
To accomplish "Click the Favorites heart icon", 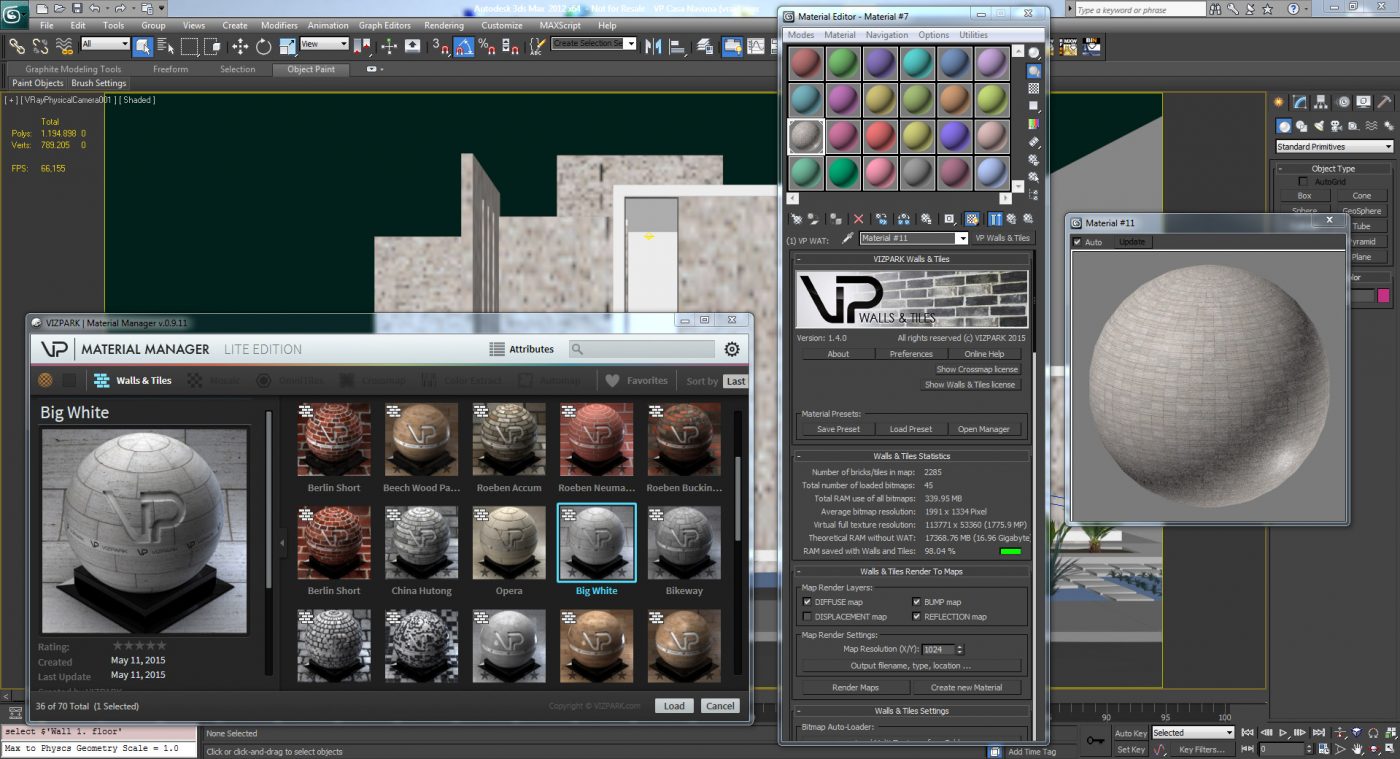I will pos(613,381).
